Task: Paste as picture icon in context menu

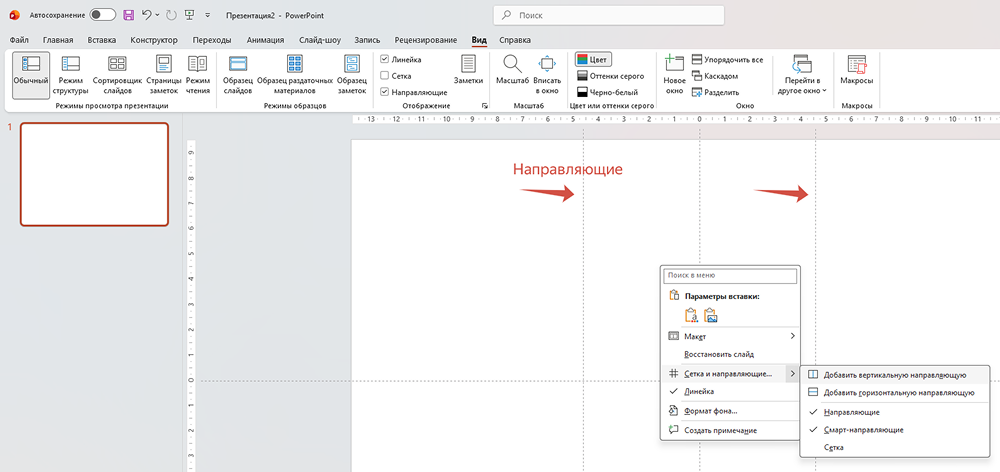Action: 711,315
